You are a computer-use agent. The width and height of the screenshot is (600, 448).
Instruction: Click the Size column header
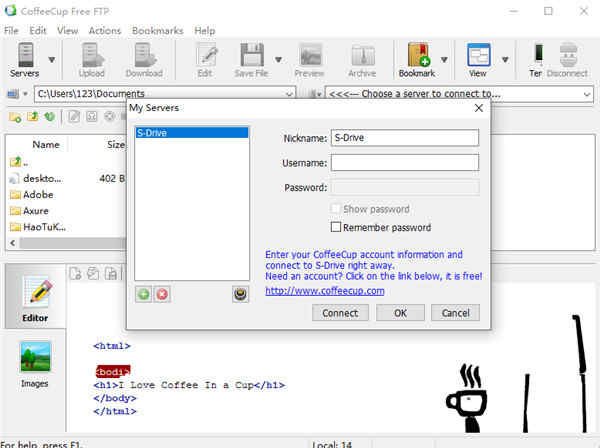click(116, 145)
